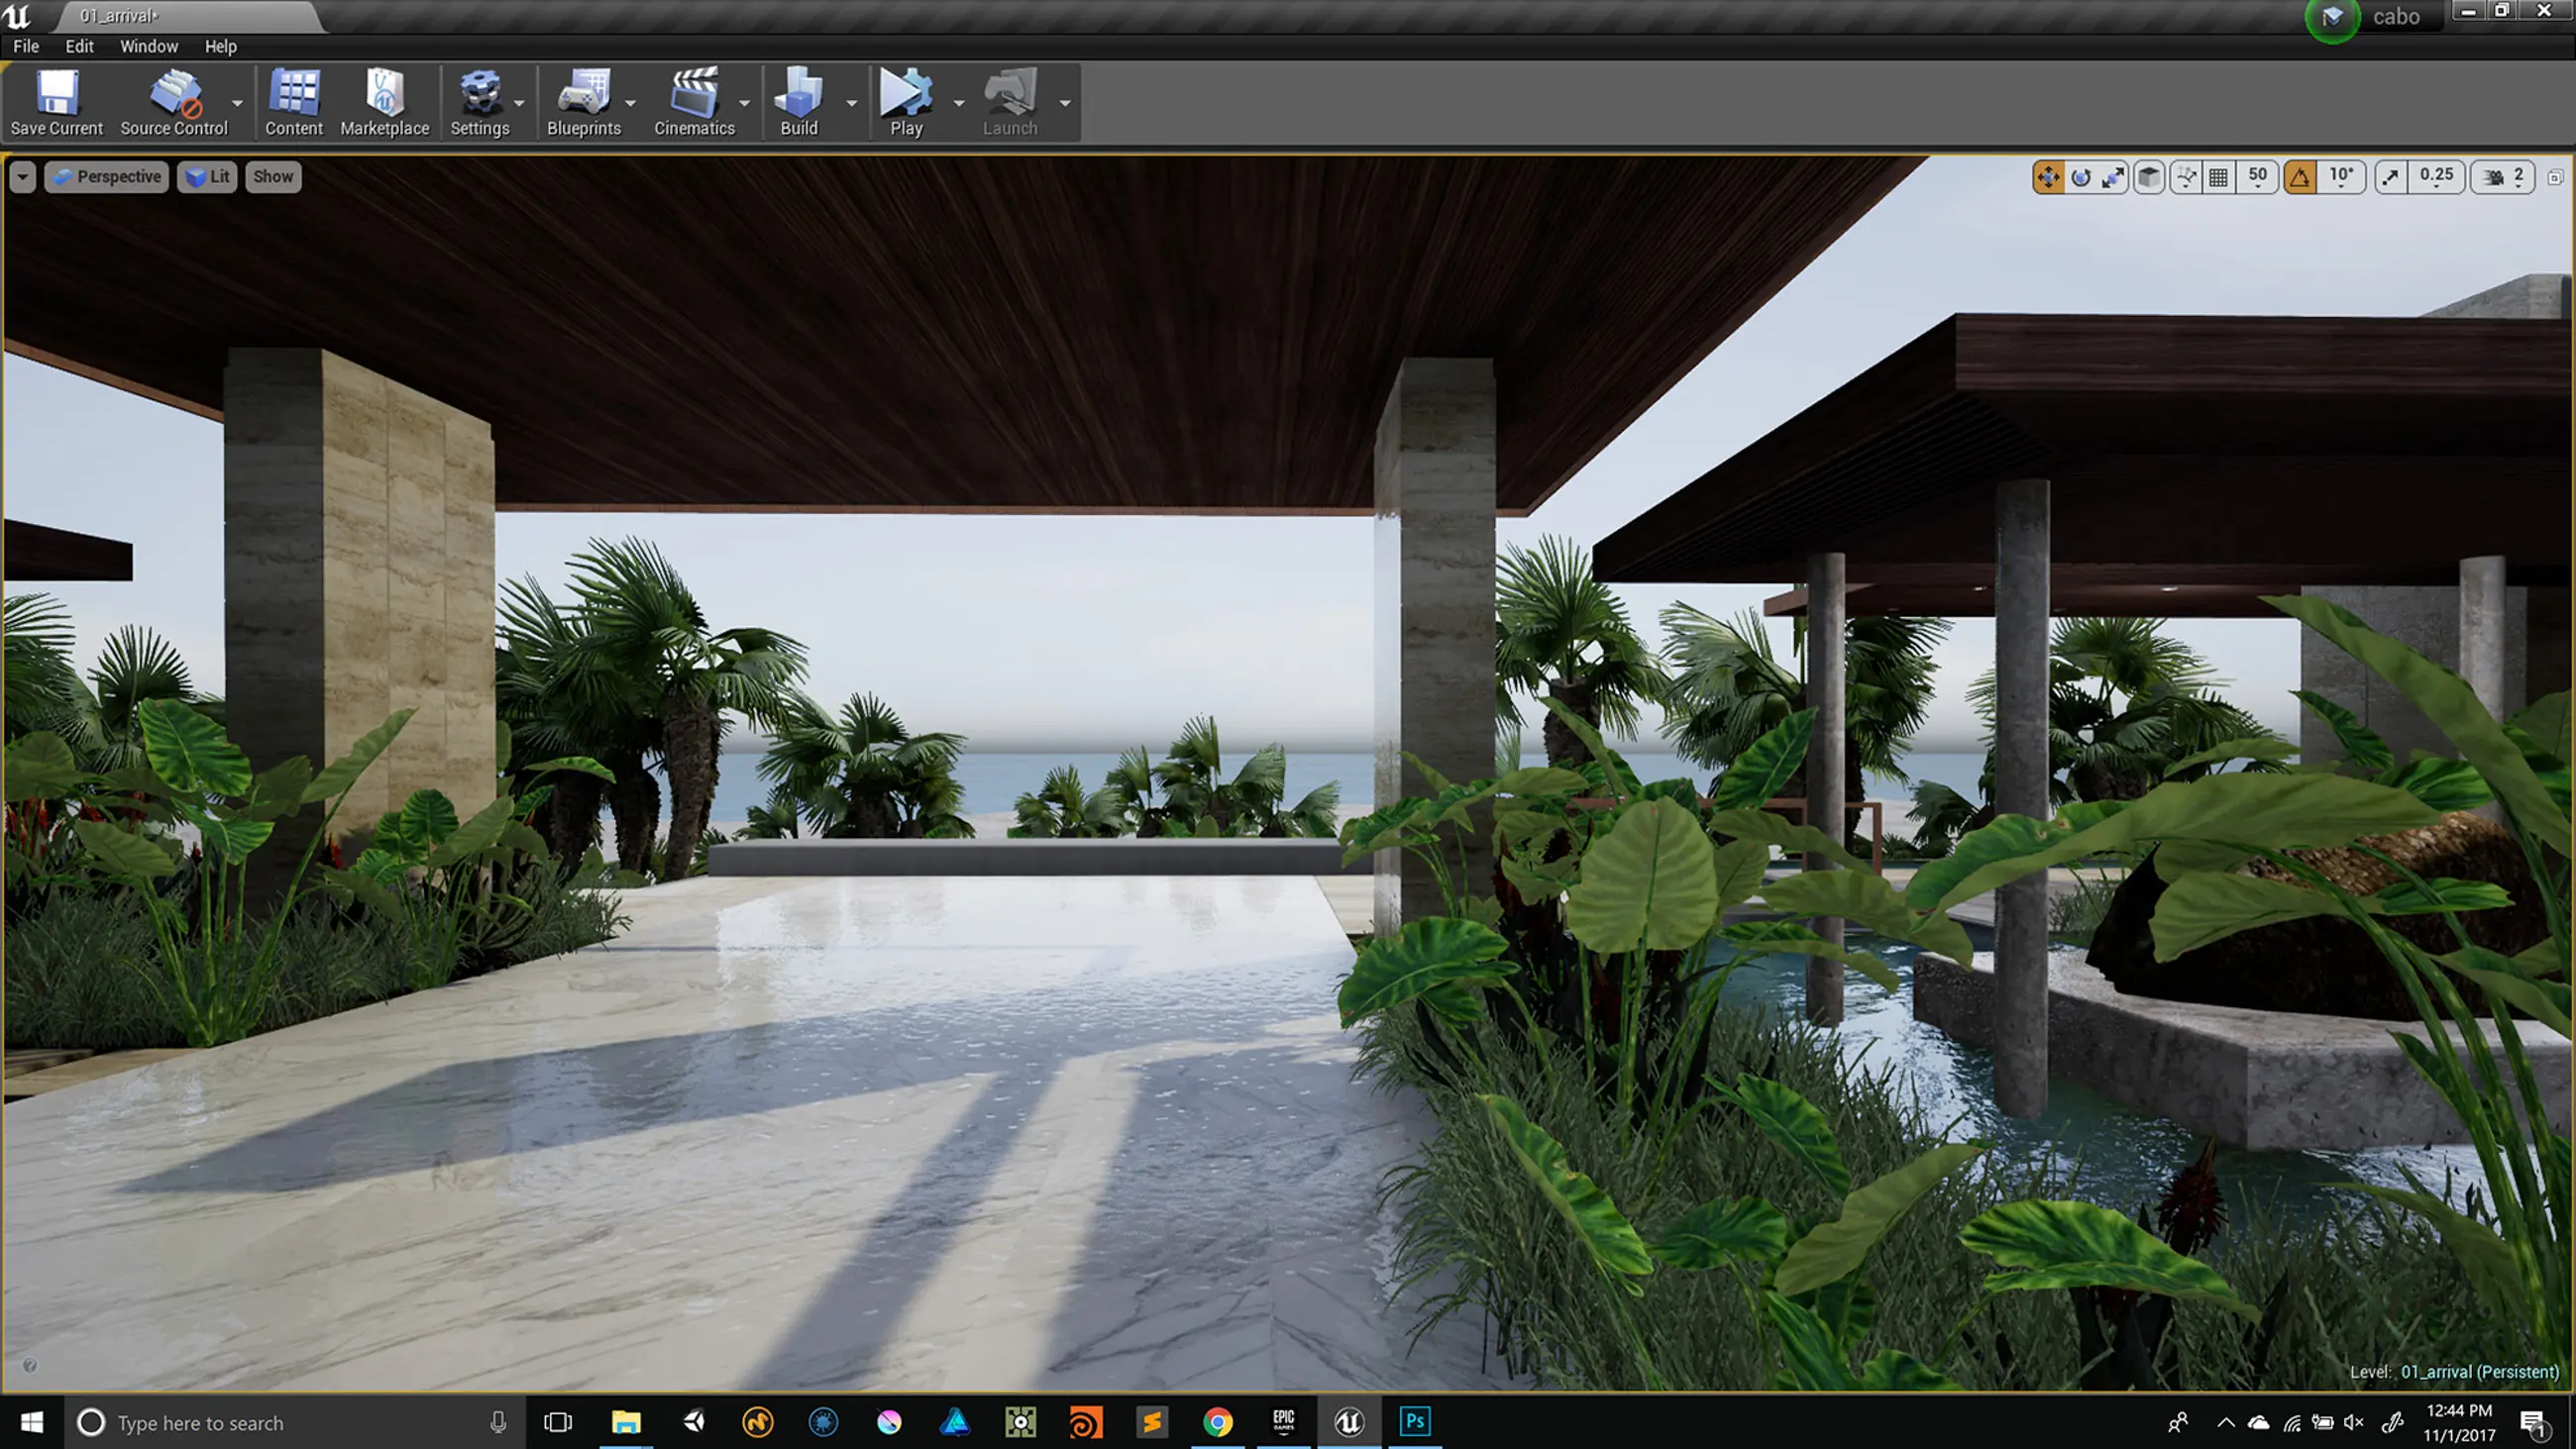Viewport: 2576px width, 1449px height.
Task: Open the Edit menu
Action: tap(79, 46)
